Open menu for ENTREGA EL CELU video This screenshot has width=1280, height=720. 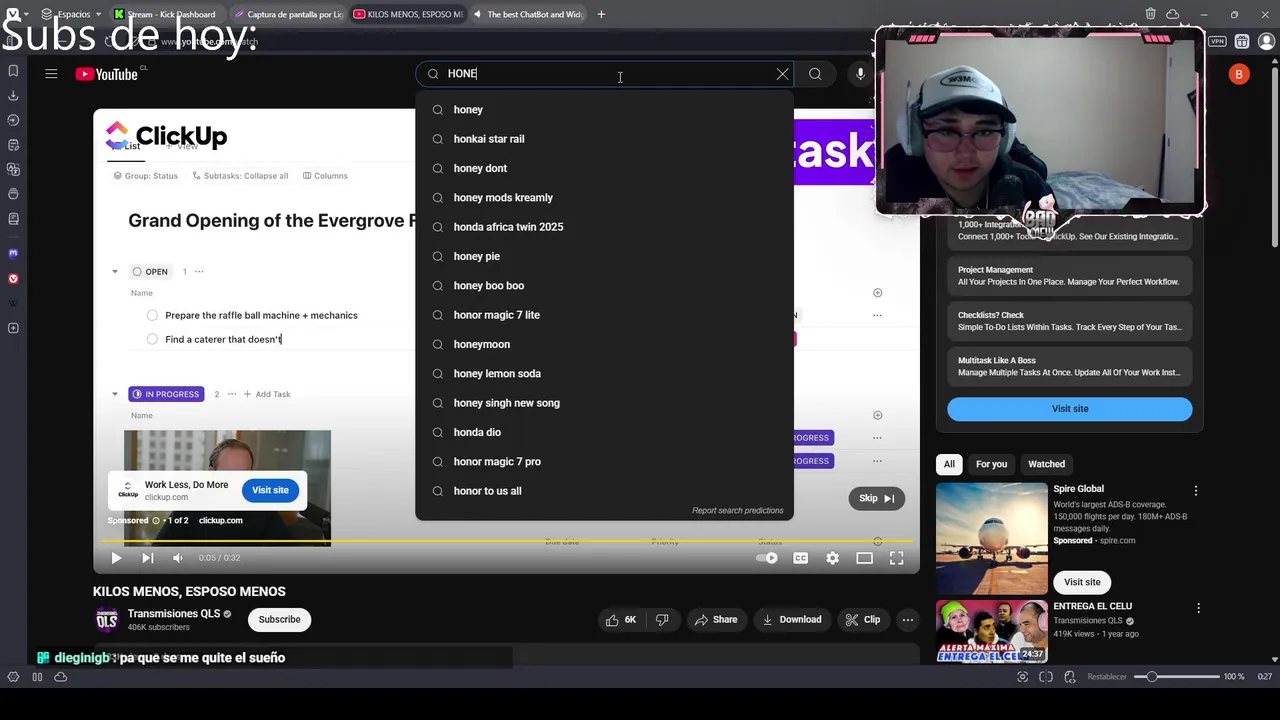(x=1198, y=608)
